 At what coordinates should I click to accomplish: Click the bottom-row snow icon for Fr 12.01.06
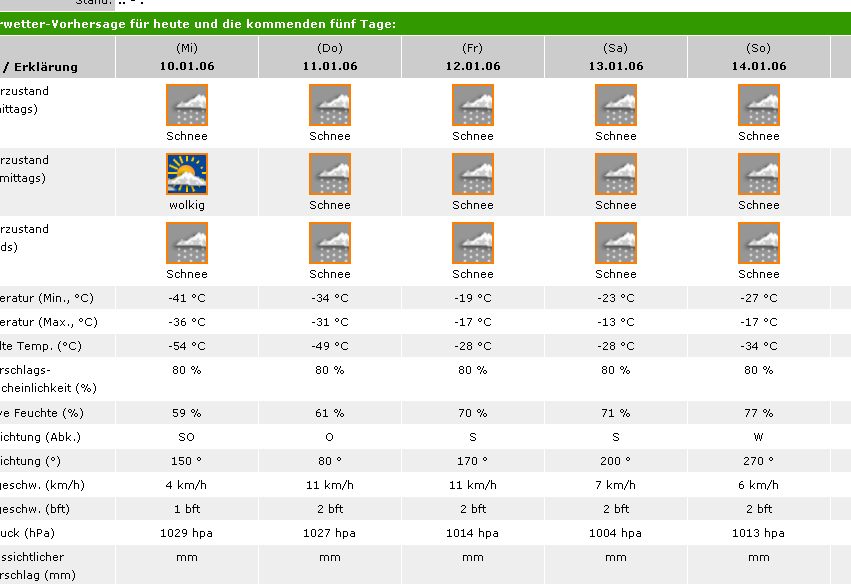click(x=473, y=243)
